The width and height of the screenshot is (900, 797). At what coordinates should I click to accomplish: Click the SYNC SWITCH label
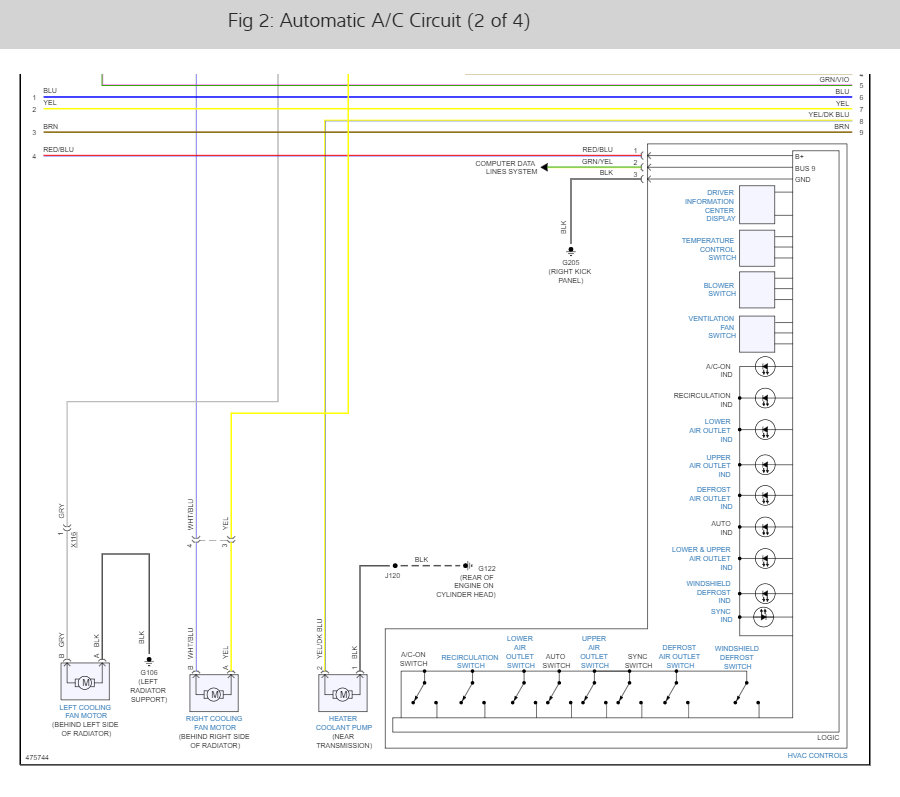[638, 661]
